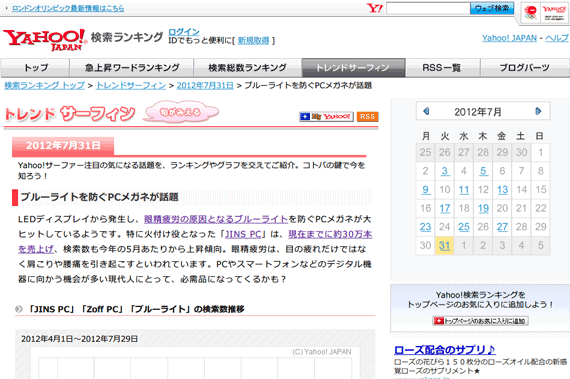This screenshot has height=379, width=570.
Task: Click the (C) Yahoo! JAPAN chart label
Action: [x=322, y=352]
